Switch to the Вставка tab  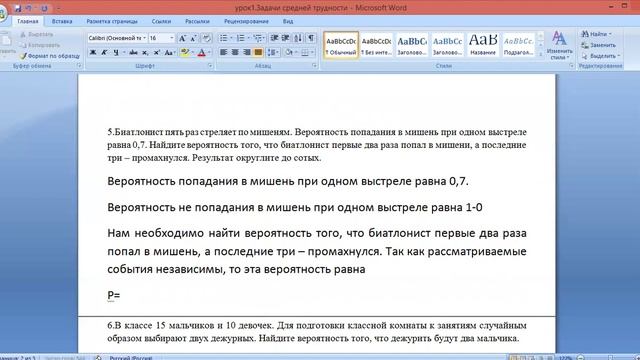click(62, 21)
